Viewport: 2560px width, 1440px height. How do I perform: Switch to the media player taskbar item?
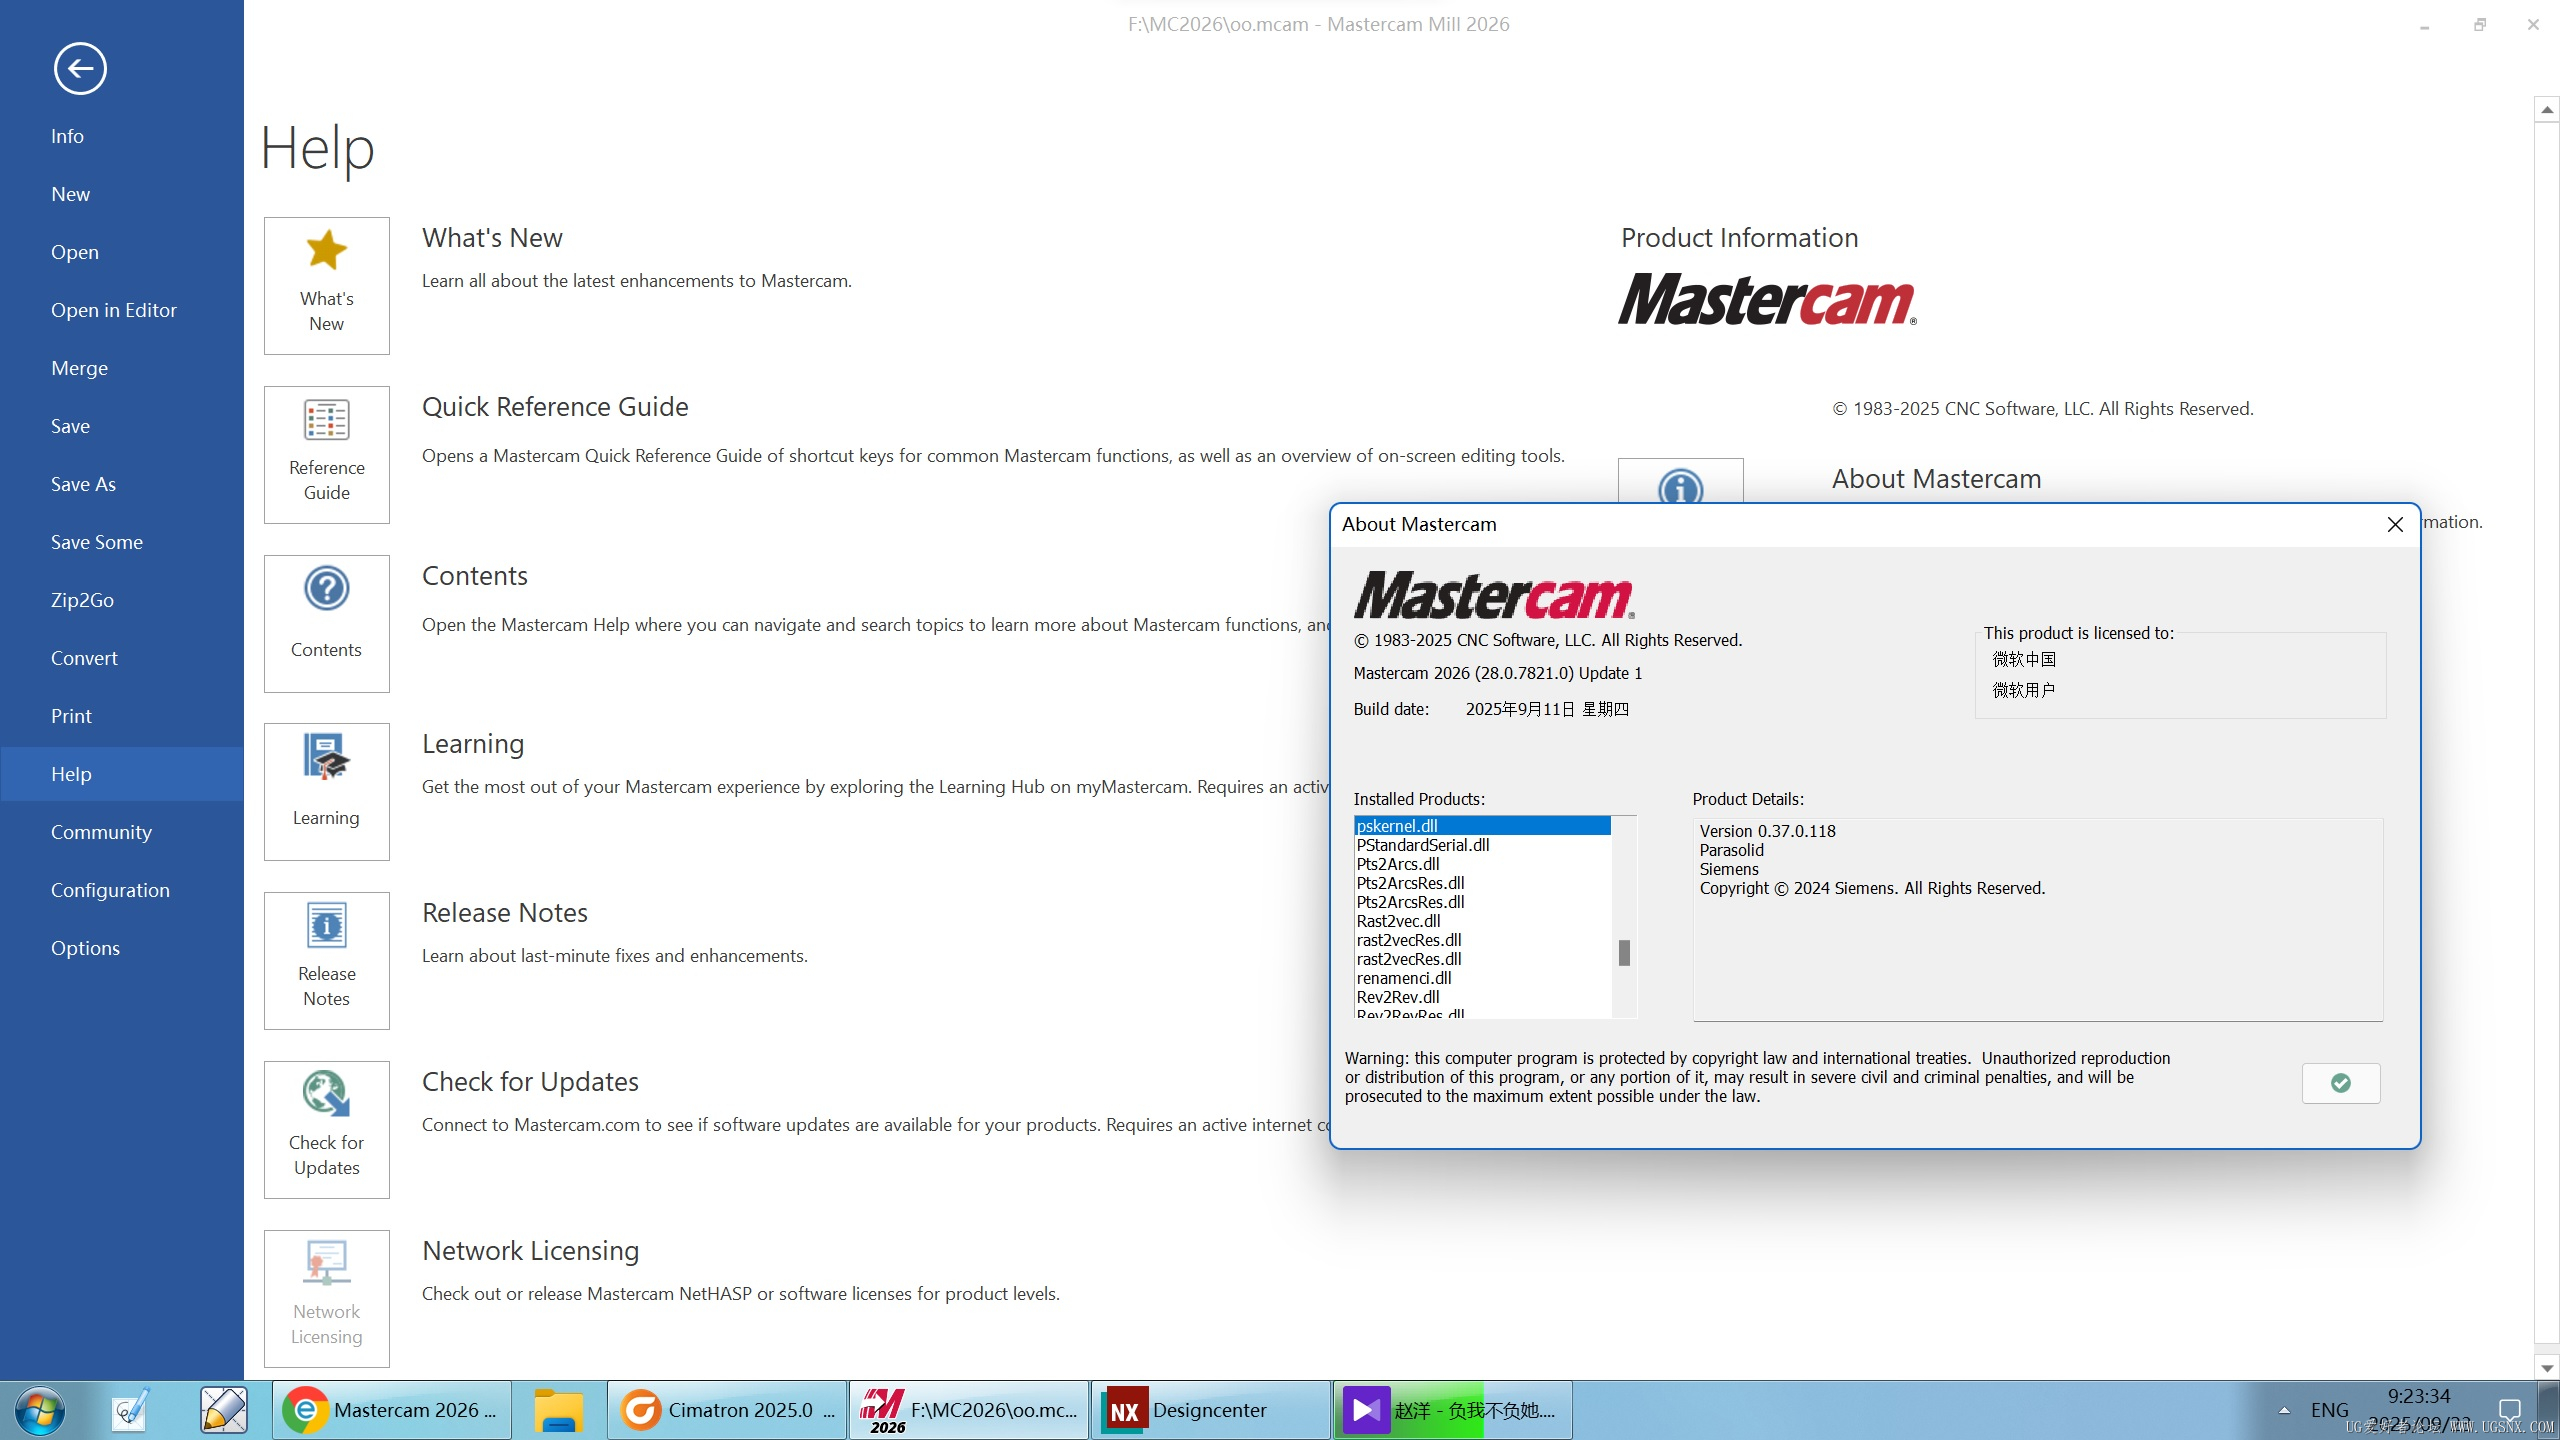(1452, 1410)
